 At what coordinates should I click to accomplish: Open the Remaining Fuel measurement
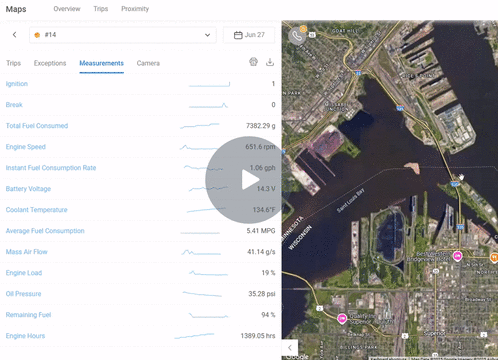(x=28, y=315)
